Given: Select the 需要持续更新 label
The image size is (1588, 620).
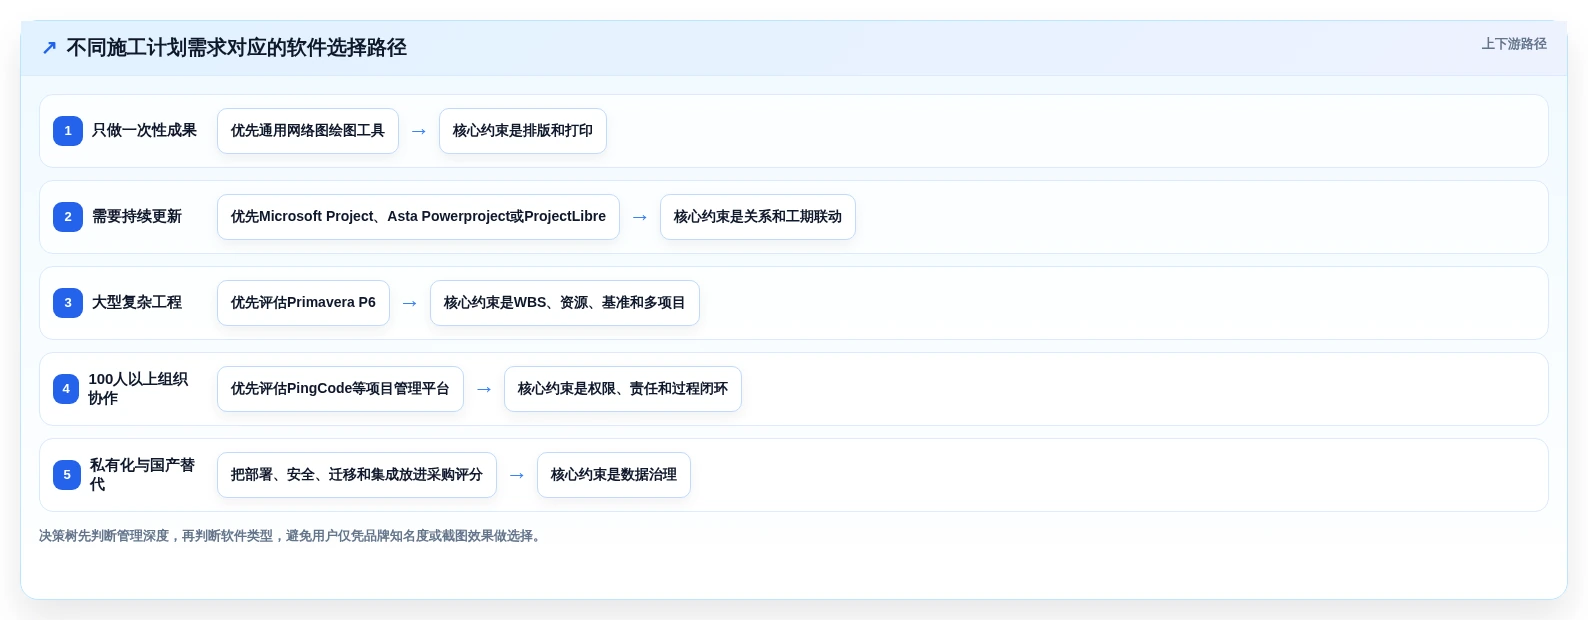Looking at the screenshot, I should [137, 216].
